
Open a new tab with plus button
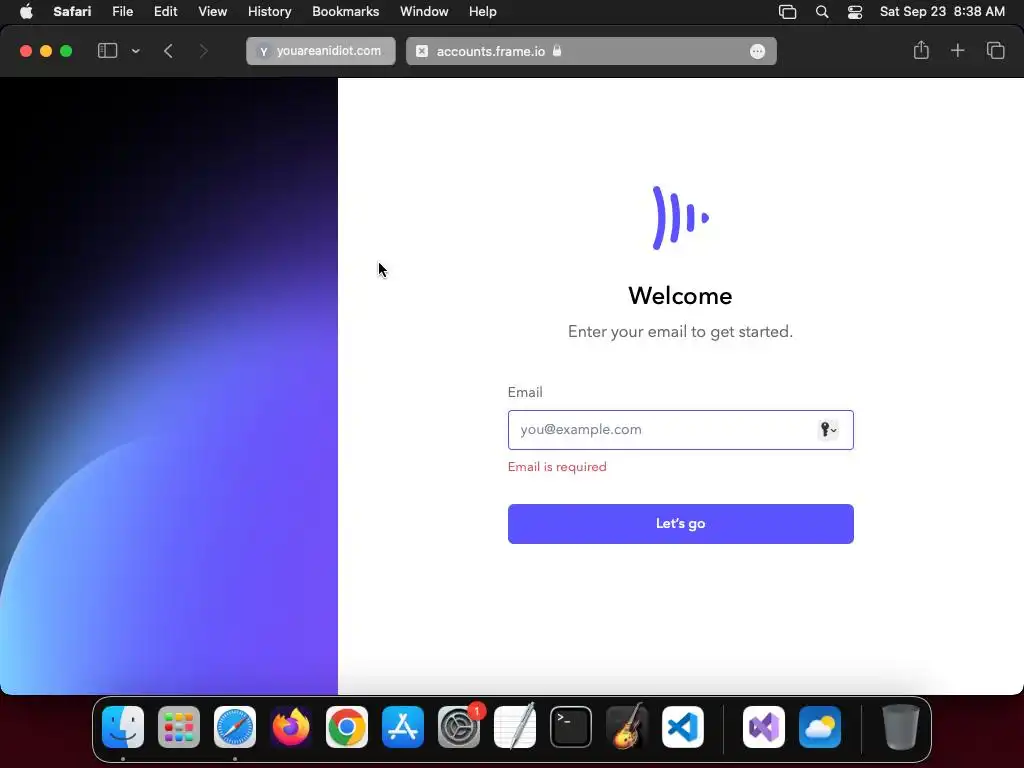(x=957, y=50)
